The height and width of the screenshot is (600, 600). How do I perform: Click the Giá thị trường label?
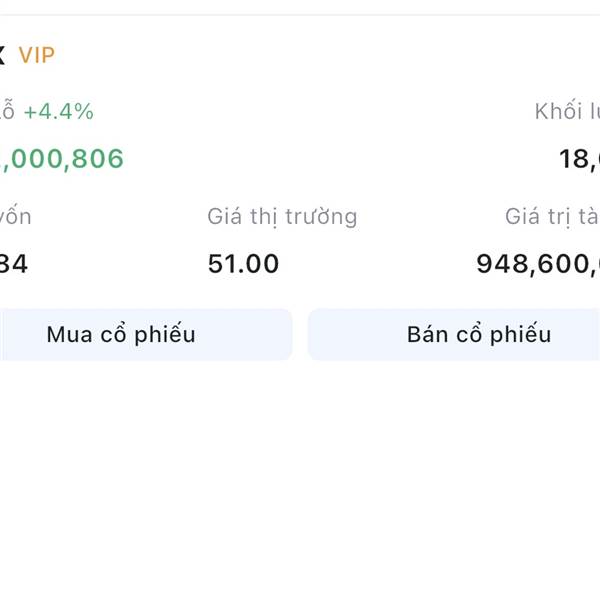point(282,216)
